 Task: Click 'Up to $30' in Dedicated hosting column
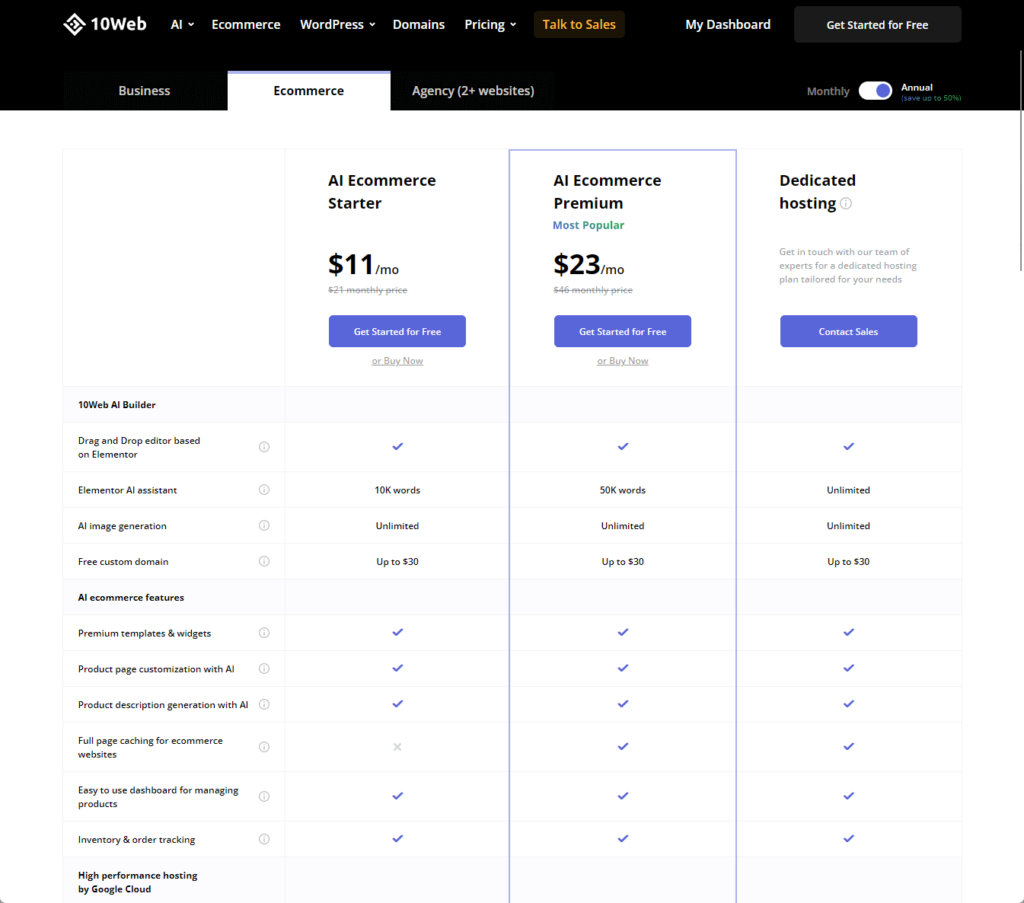(x=848, y=562)
